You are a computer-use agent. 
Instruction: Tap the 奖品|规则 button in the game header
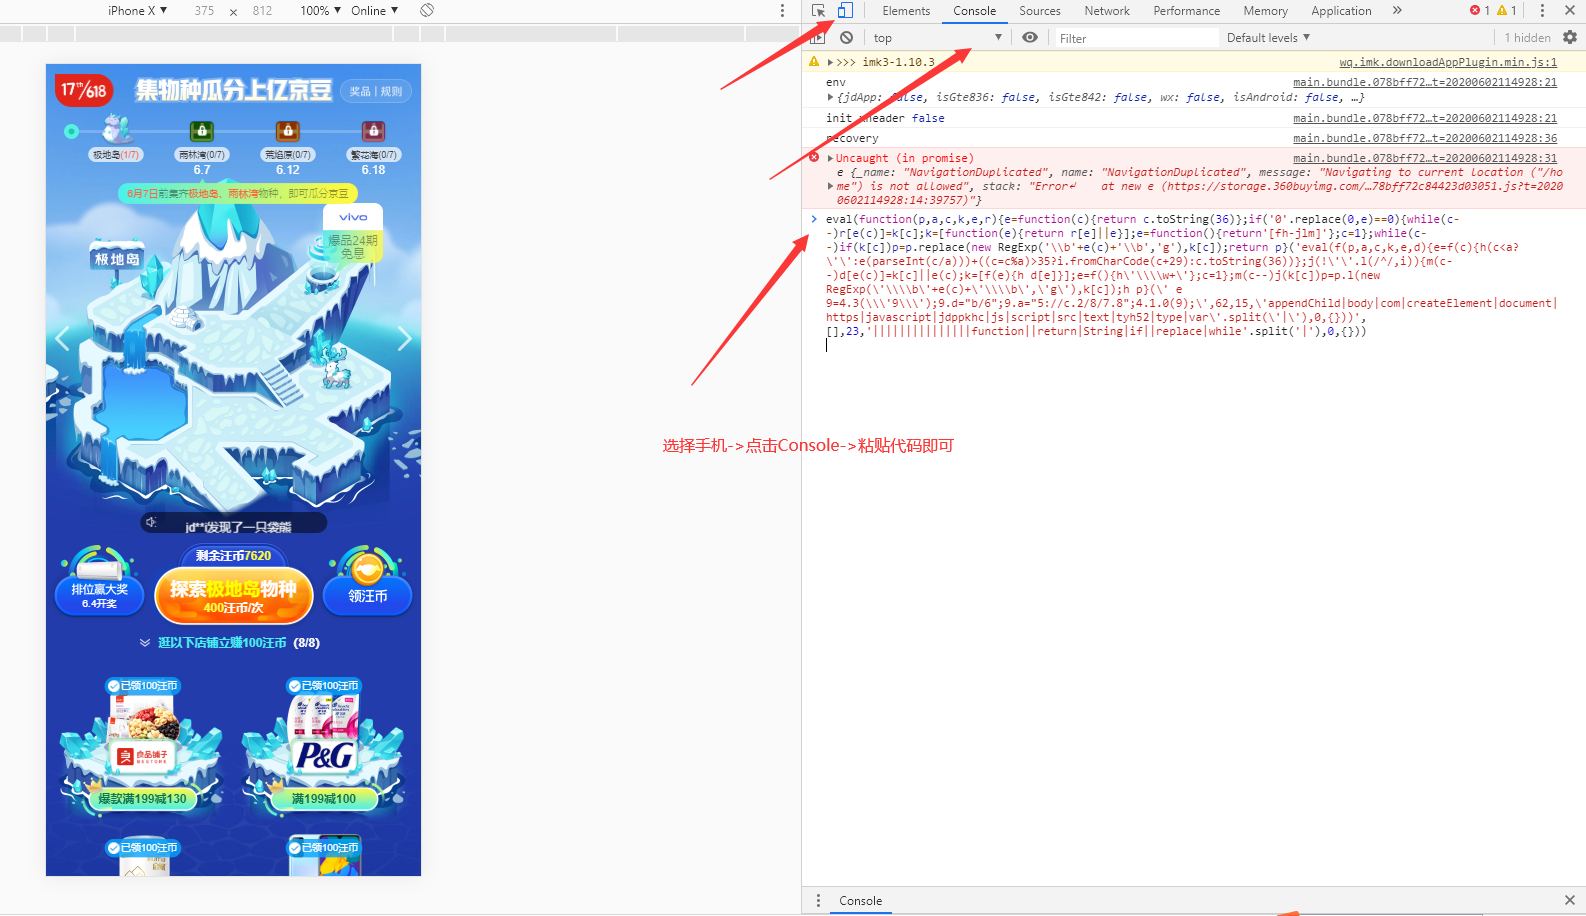point(376,91)
